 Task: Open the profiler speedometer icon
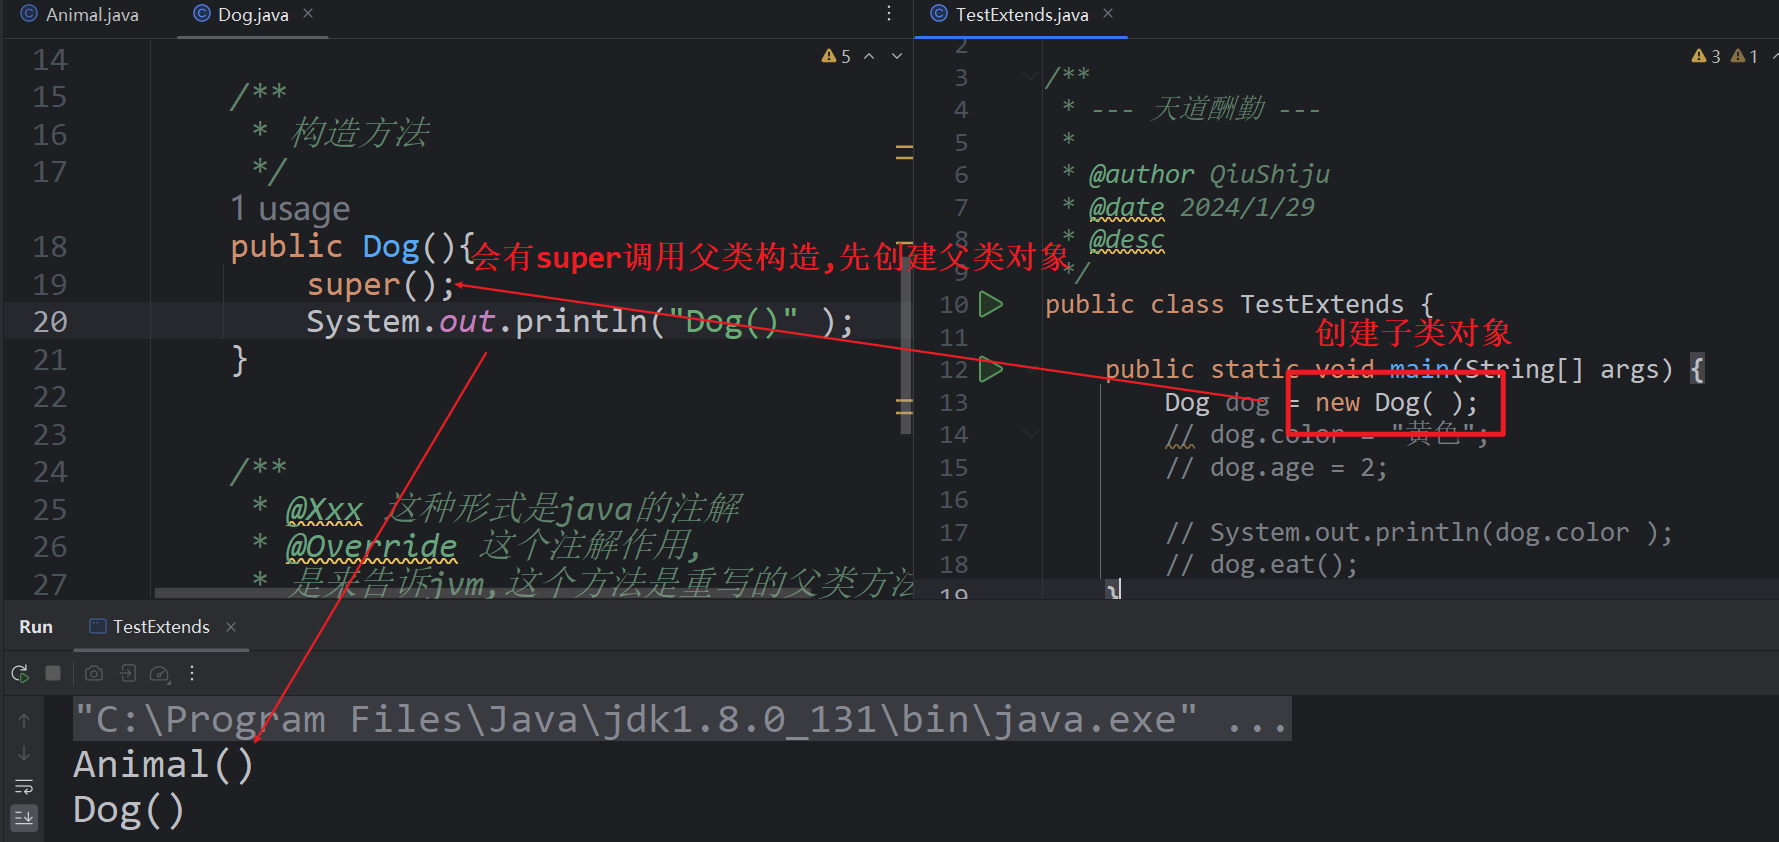(x=160, y=674)
